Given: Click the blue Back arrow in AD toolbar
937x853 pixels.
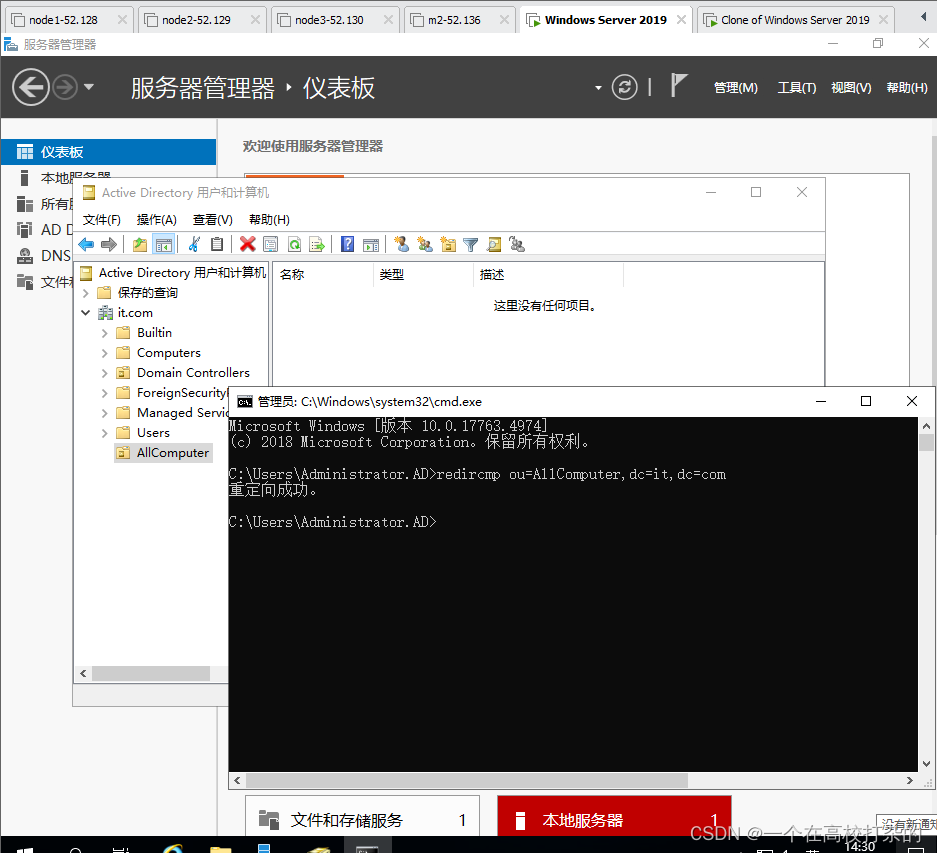Looking at the screenshot, I should click(x=87, y=244).
